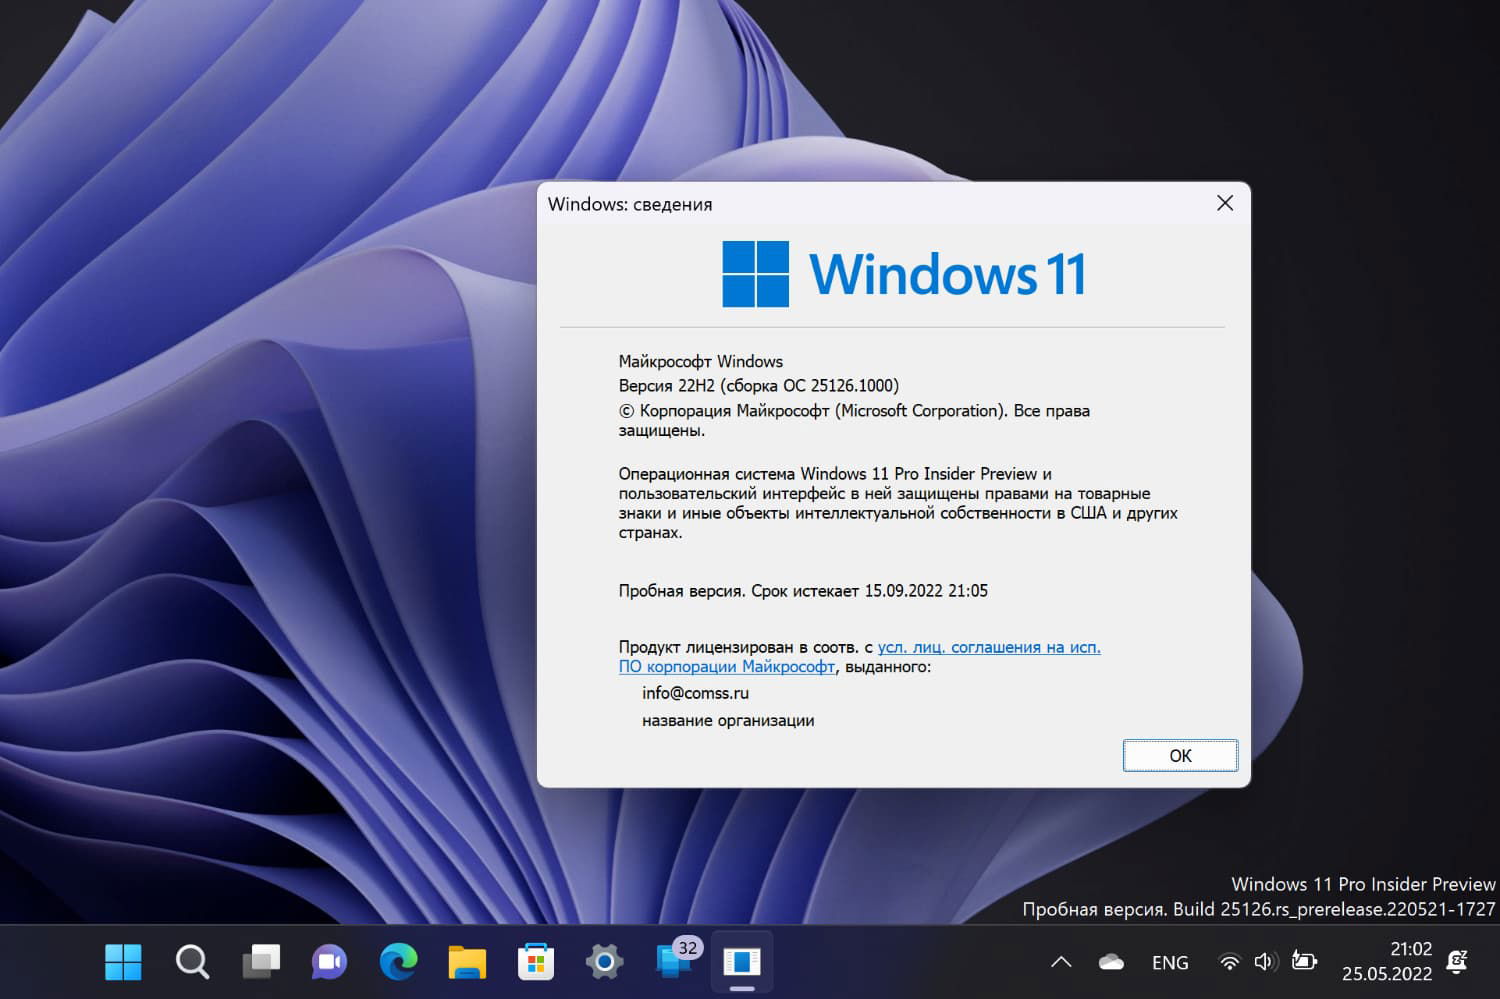
Task: Select the active winver taskbar icon
Action: click(x=742, y=962)
